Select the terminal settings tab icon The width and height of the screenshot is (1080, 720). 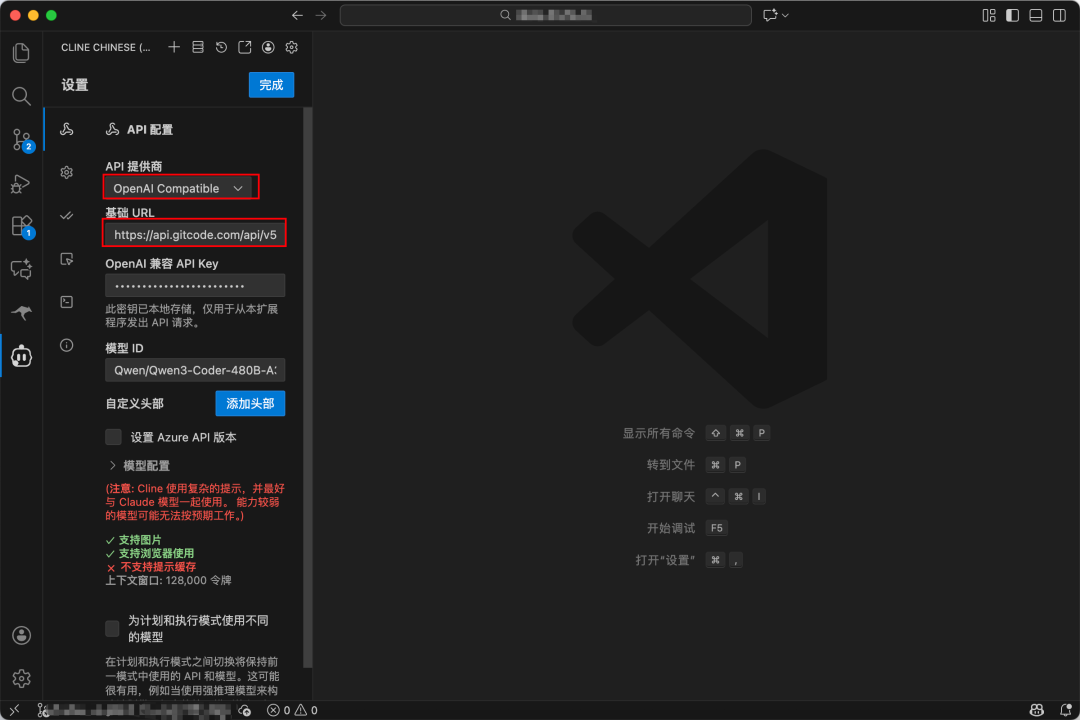coord(67,302)
